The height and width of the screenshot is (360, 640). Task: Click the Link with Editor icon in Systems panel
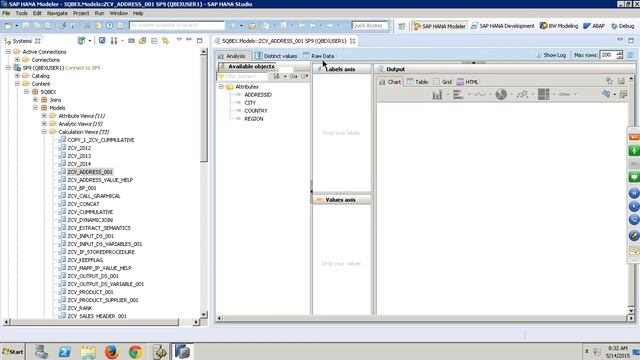click(165, 40)
